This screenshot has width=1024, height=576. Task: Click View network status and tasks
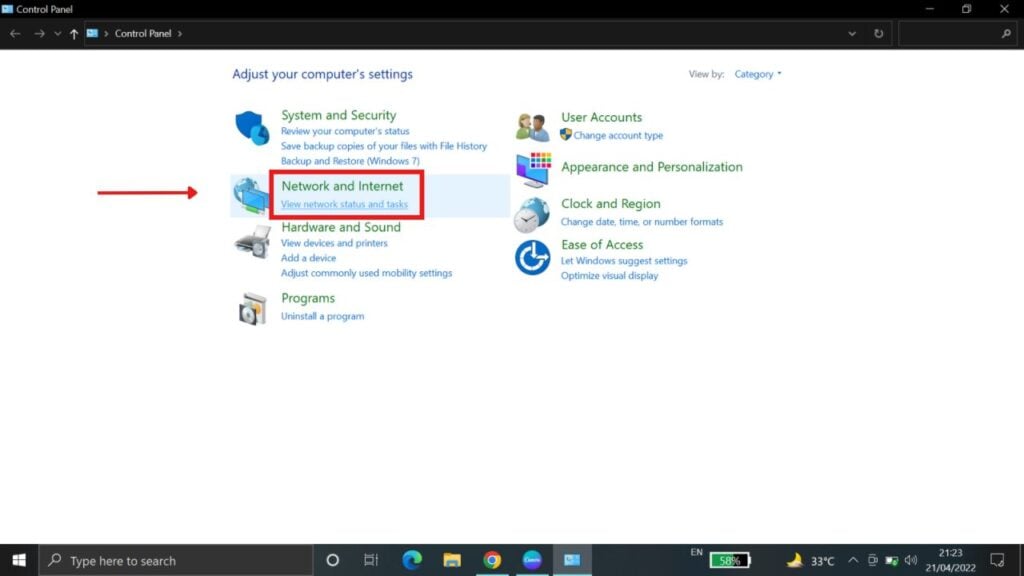(344, 204)
